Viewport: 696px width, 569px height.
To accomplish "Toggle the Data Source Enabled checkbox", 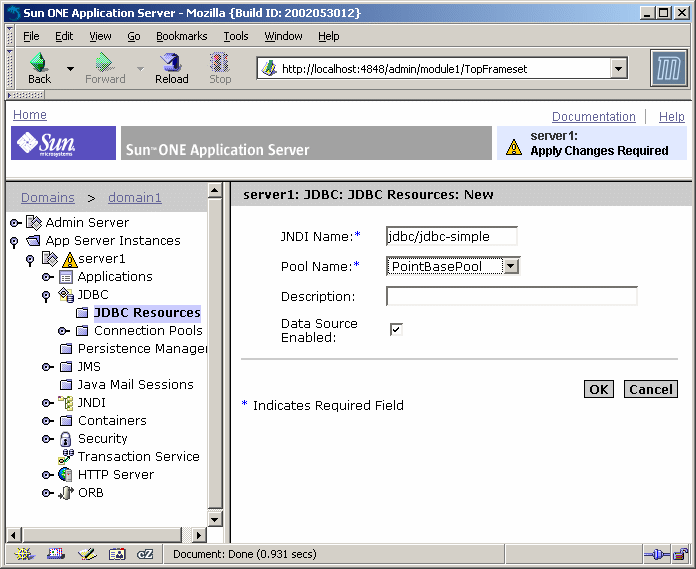I will (396, 330).
